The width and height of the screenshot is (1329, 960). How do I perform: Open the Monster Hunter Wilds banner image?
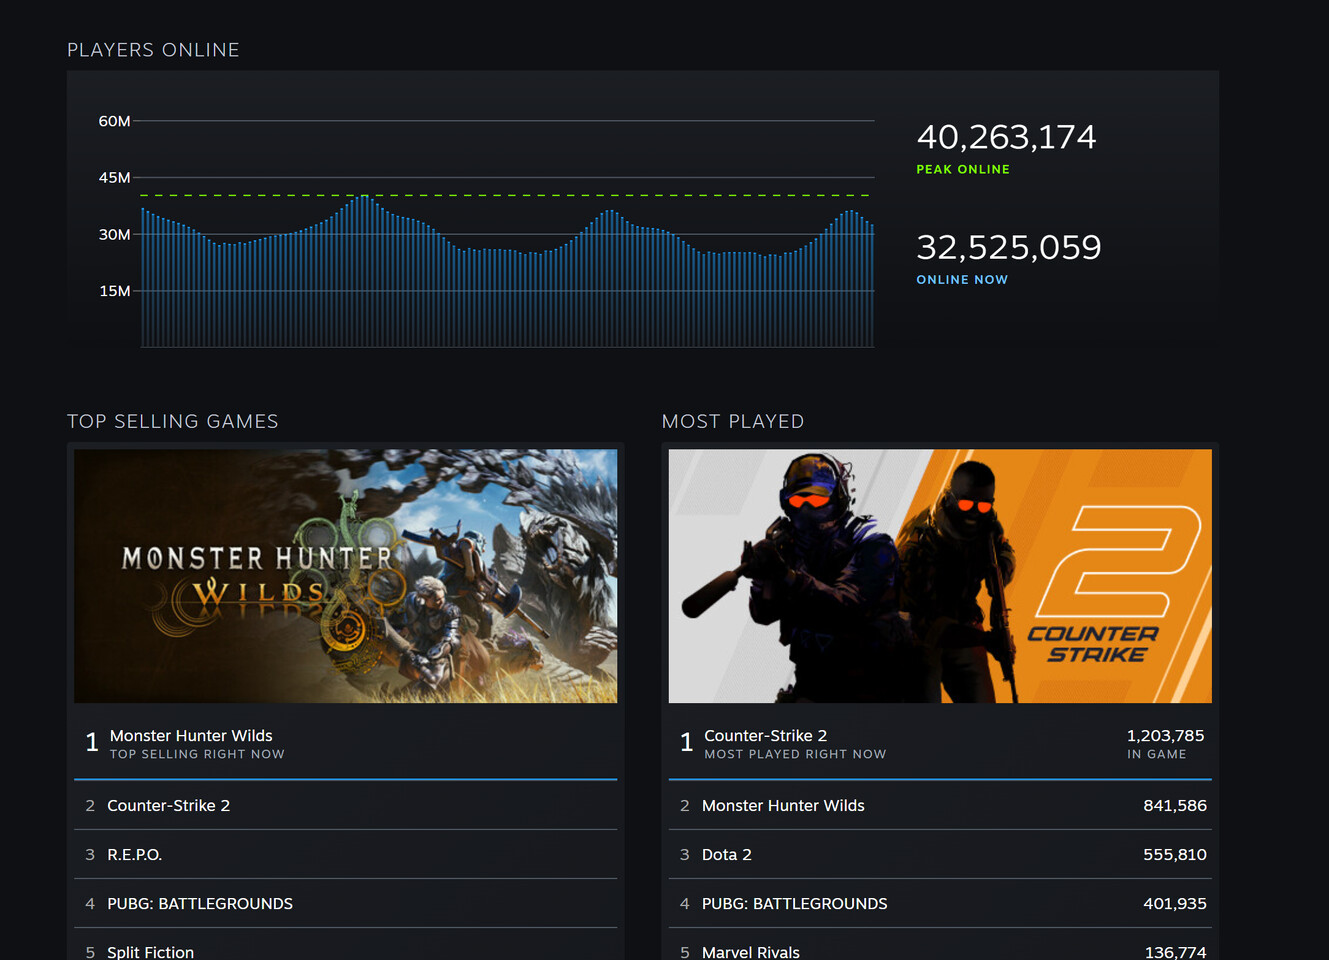345,576
